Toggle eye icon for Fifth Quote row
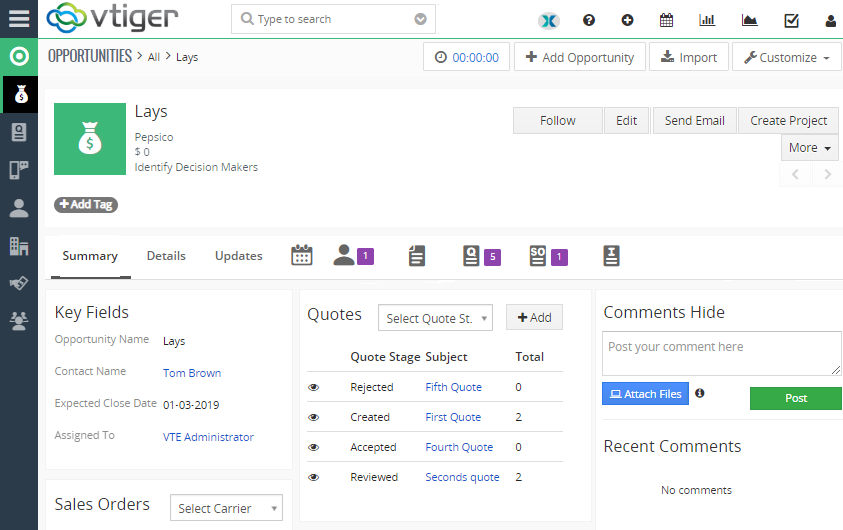The width and height of the screenshot is (843, 530). 314,387
